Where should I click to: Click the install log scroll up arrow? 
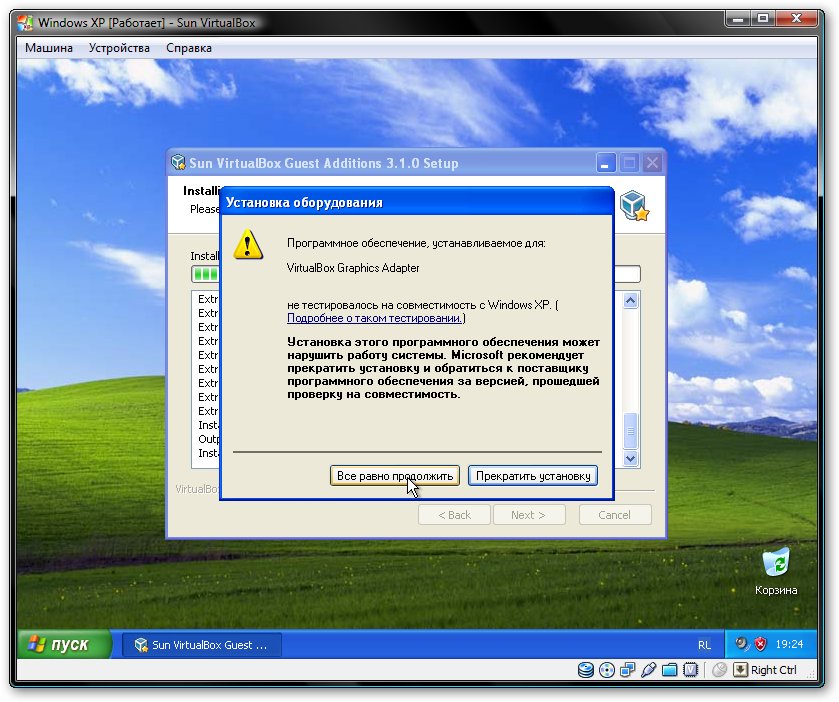pos(630,301)
